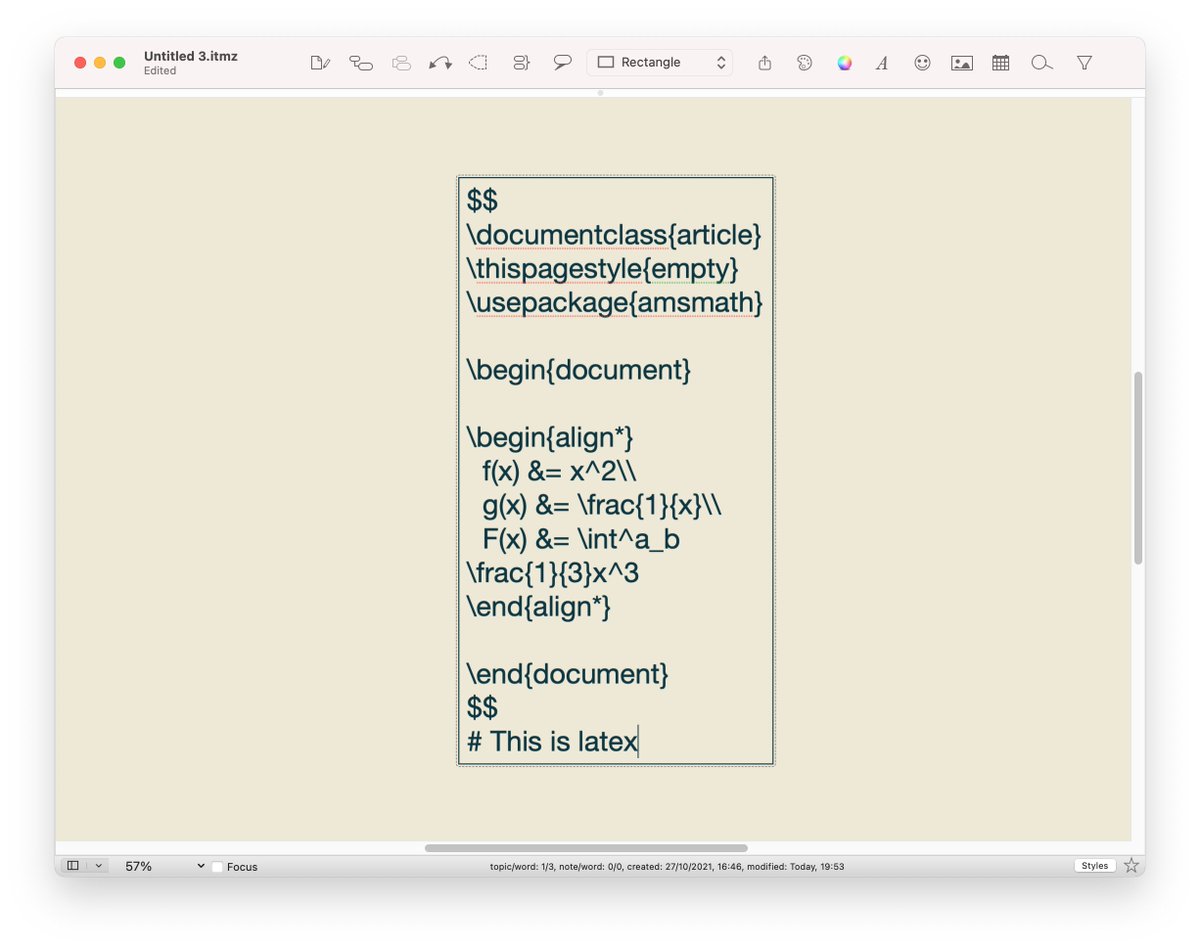Click the \thispagestyle{empty} line
The image size is (1200, 949).
[x=602, y=269]
